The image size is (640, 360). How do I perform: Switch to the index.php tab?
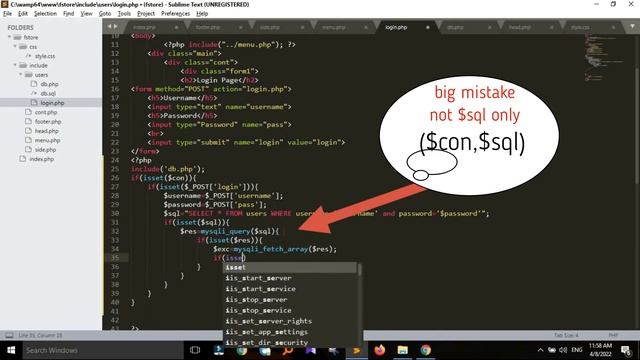144,27
